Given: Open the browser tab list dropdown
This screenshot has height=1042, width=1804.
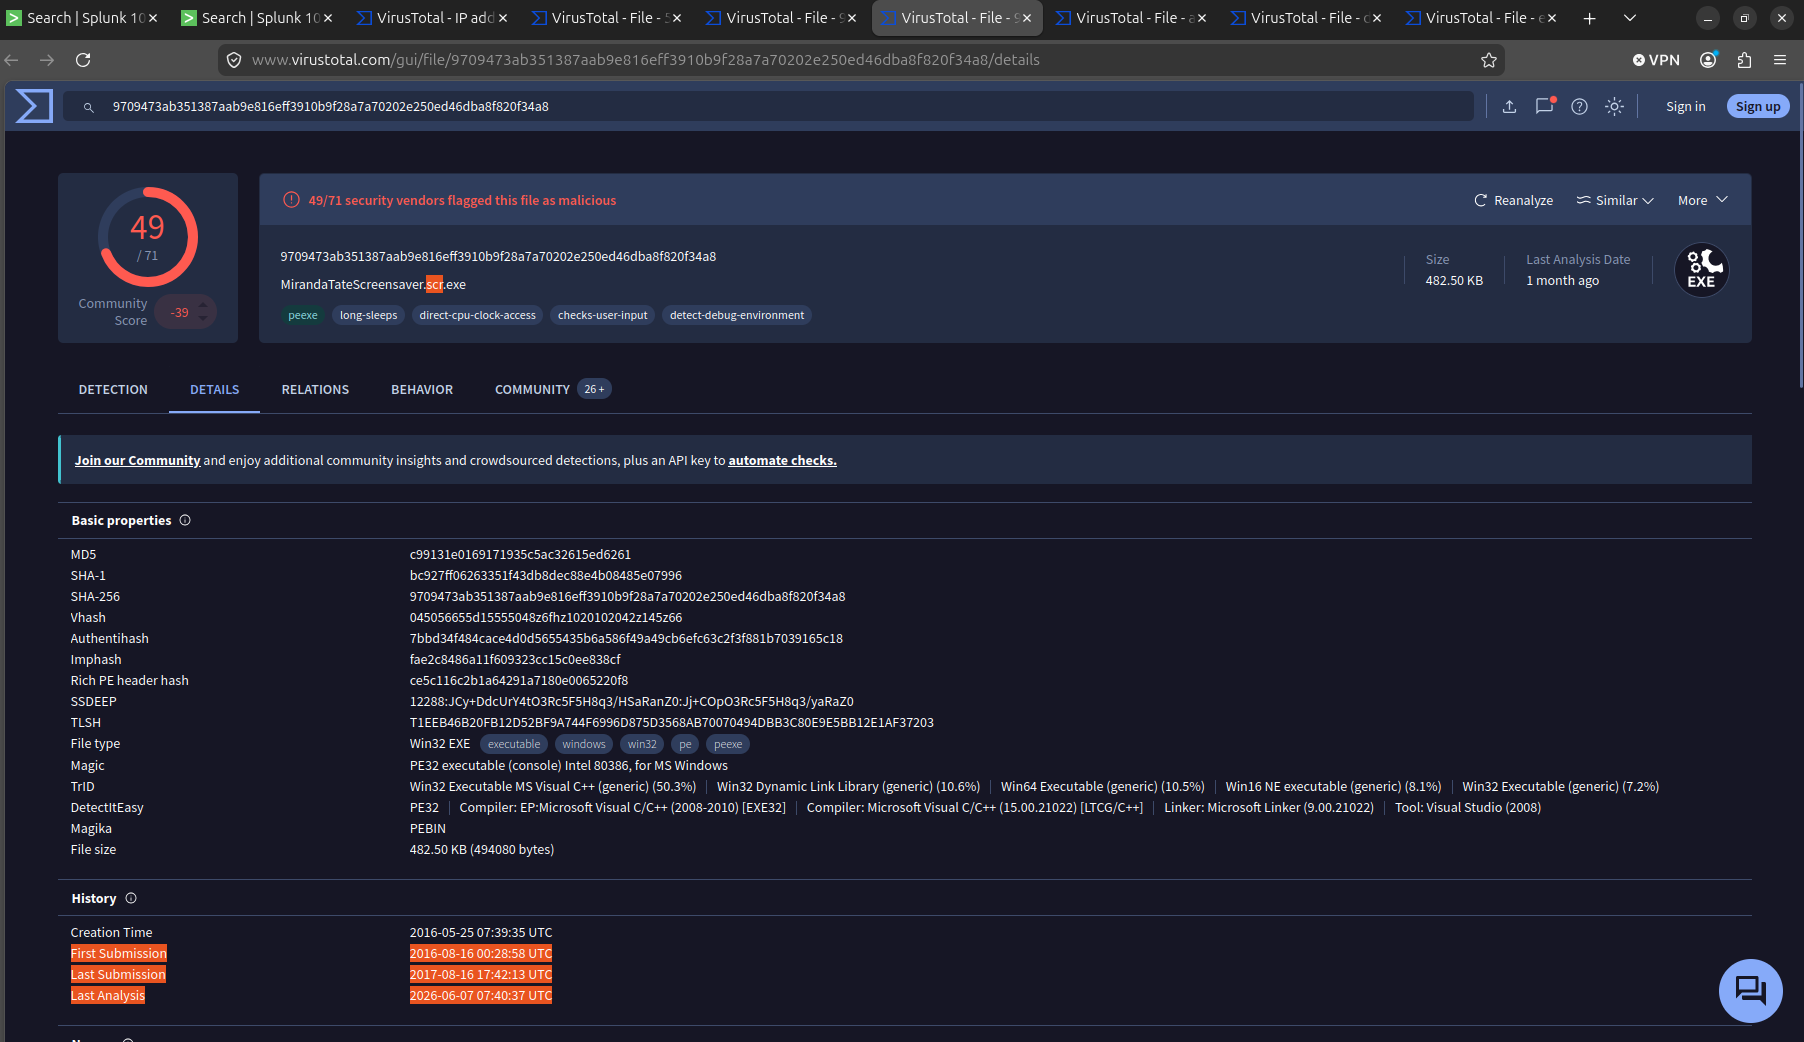Looking at the screenshot, I should click(1630, 18).
